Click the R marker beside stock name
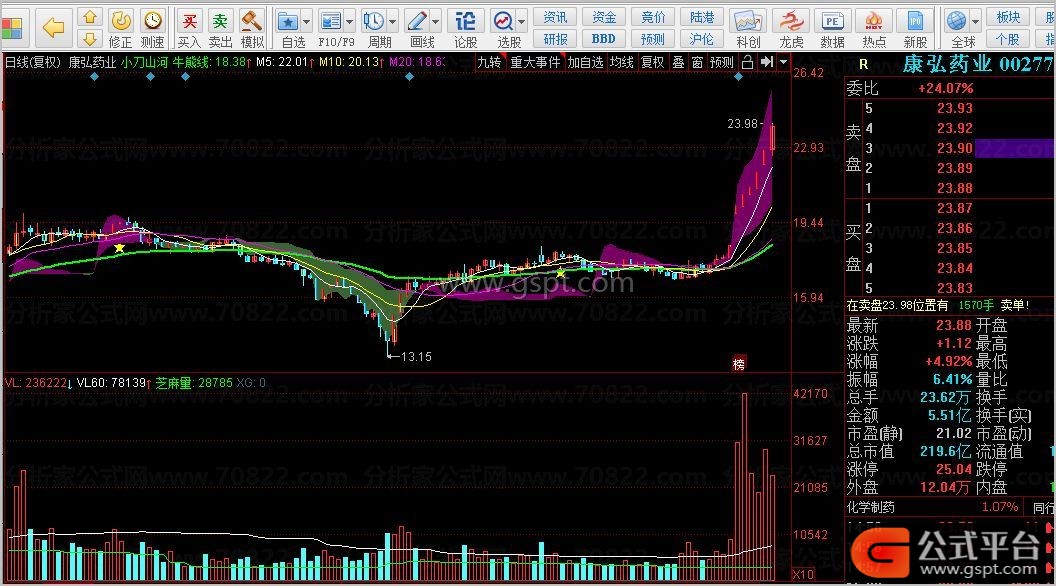The width and height of the screenshot is (1056, 586). (x=864, y=65)
